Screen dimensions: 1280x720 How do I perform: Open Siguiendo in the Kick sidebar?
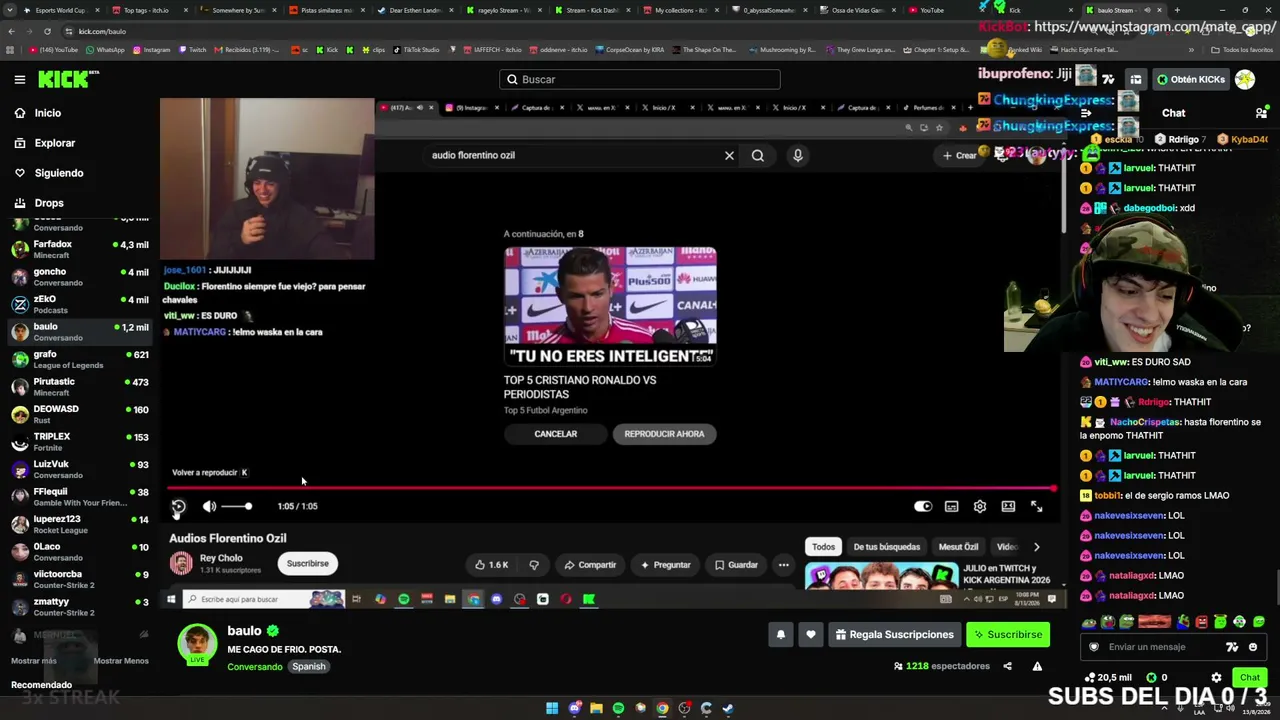(x=58, y=173)
